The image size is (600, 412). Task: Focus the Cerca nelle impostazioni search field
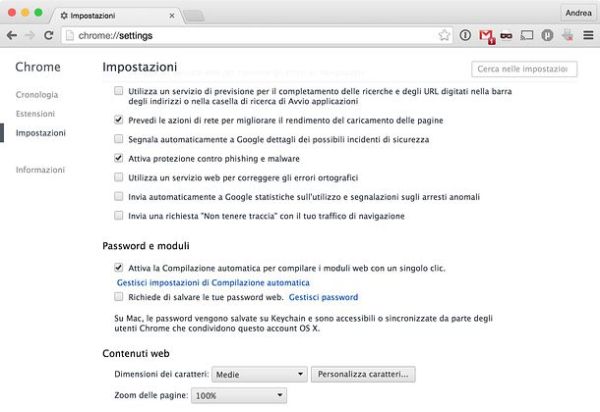click(x=524, y=69)
